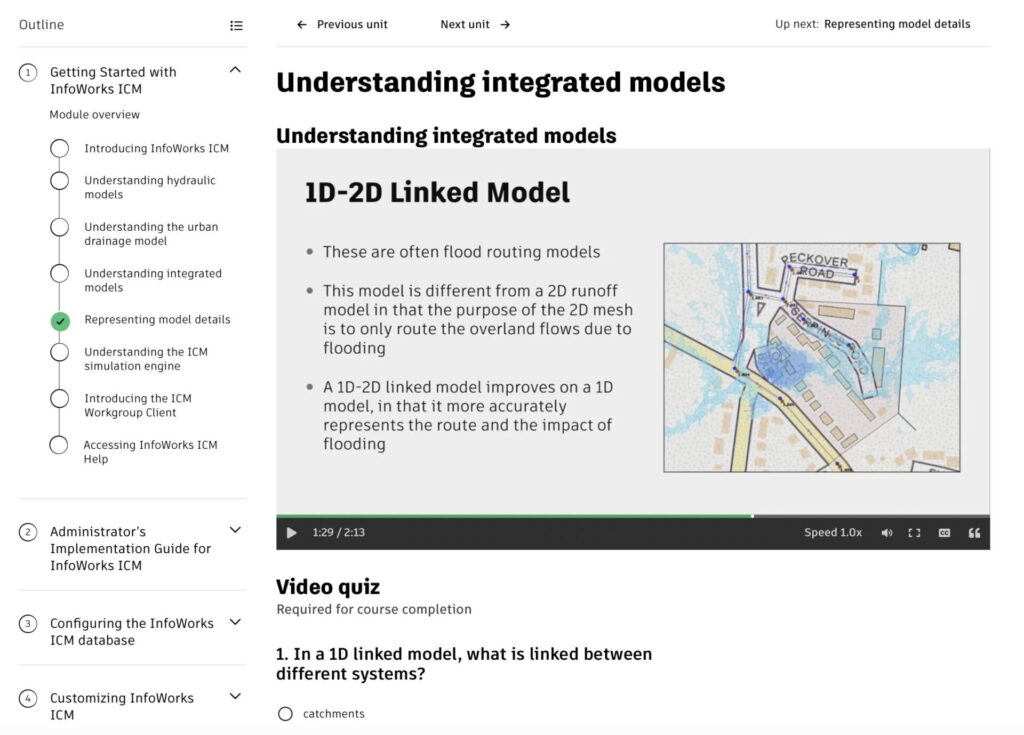This screenshot has height=735, width=1024.
Task: Open Representing model details unit in outline
Action: click(x=157, y=319)
